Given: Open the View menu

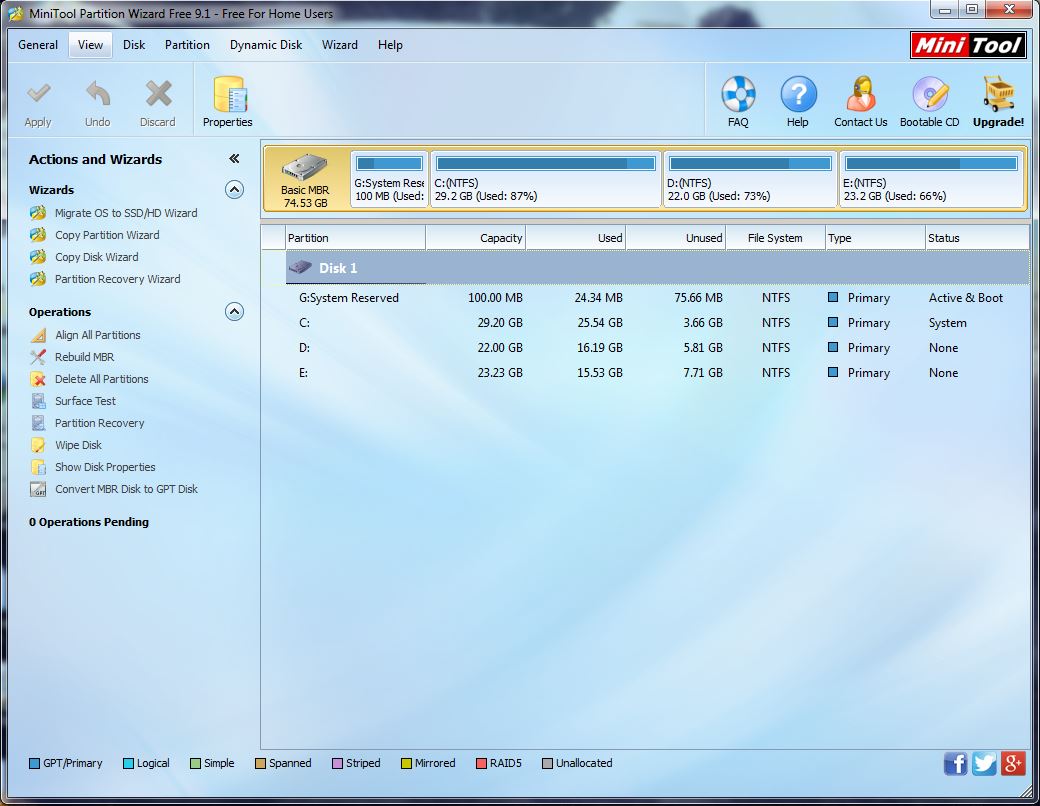Looking at the screenshot, I should (90, 44).
